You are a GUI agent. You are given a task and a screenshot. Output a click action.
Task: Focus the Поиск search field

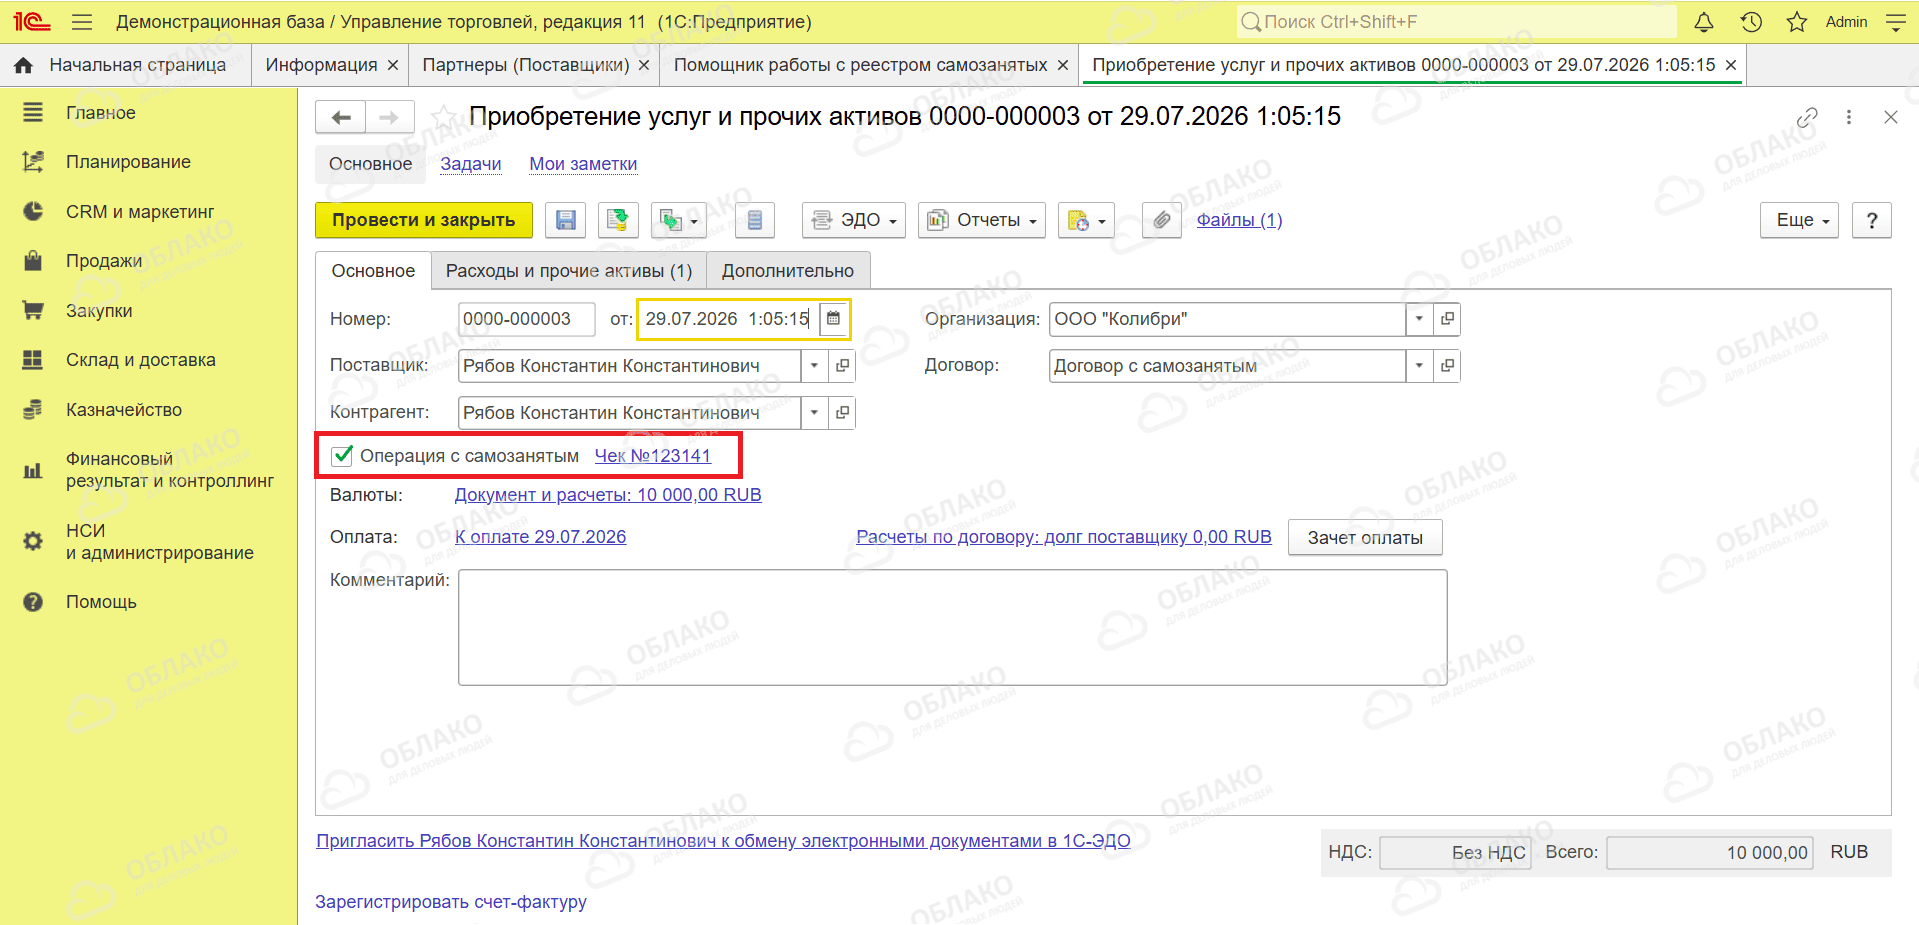point(1456,22)
